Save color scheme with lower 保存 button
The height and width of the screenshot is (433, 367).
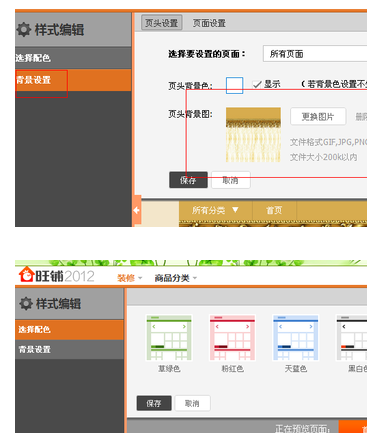(x=154, y=403)
